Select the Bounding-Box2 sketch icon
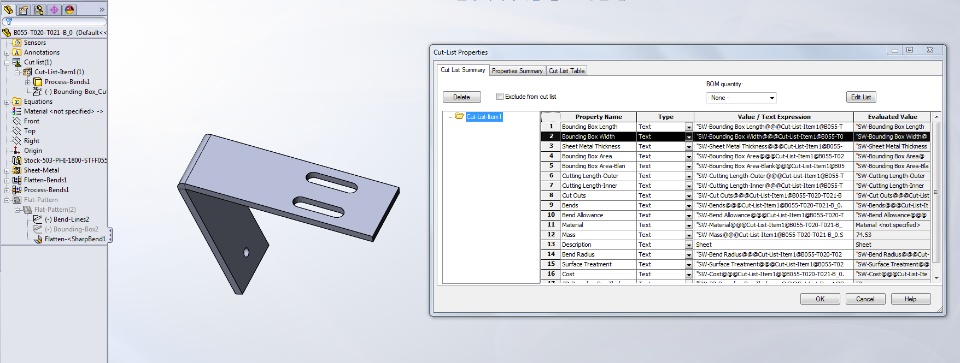 click(x=37, y=229)
